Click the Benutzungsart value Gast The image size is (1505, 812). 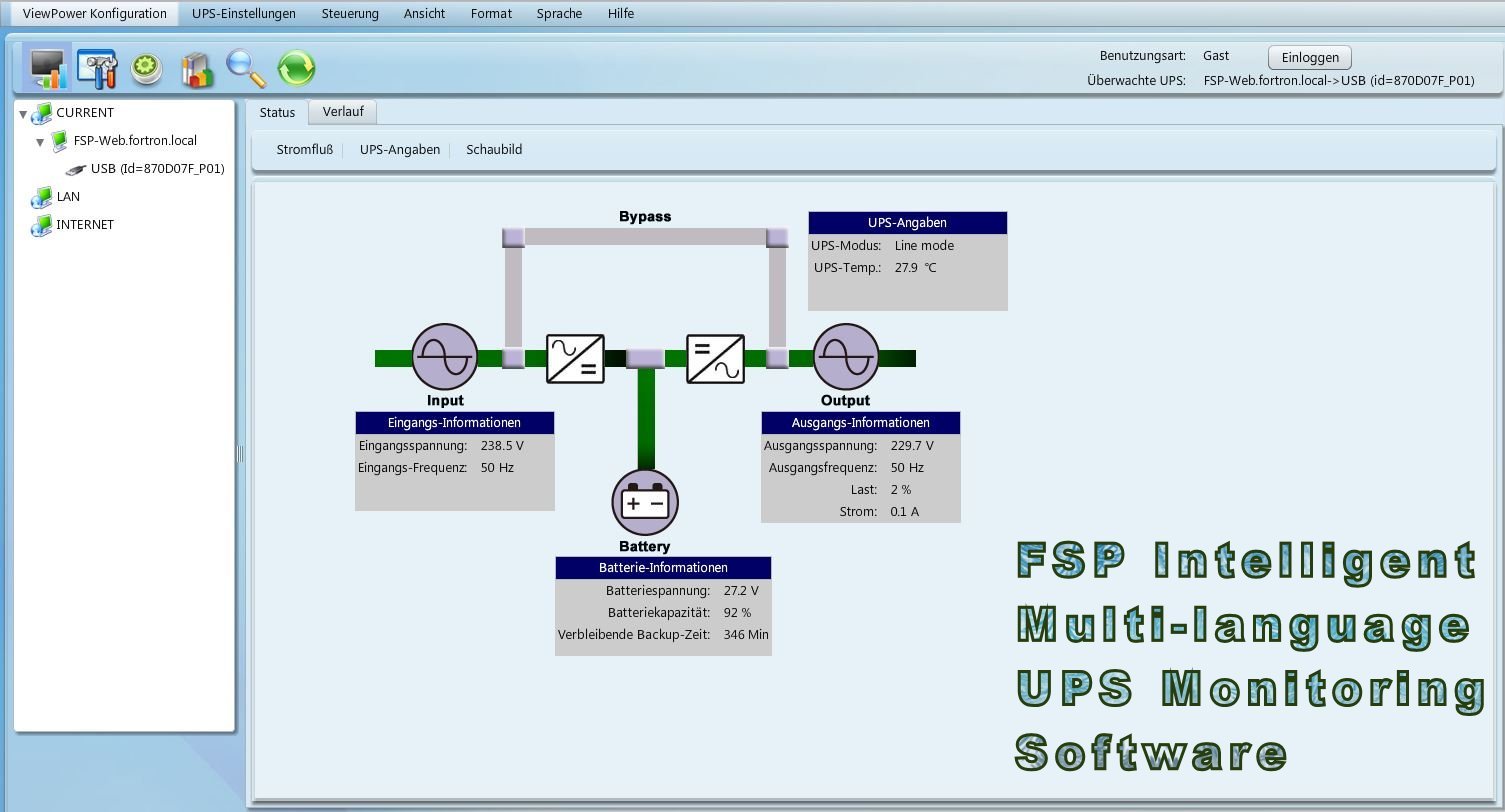click(1216, 56)
